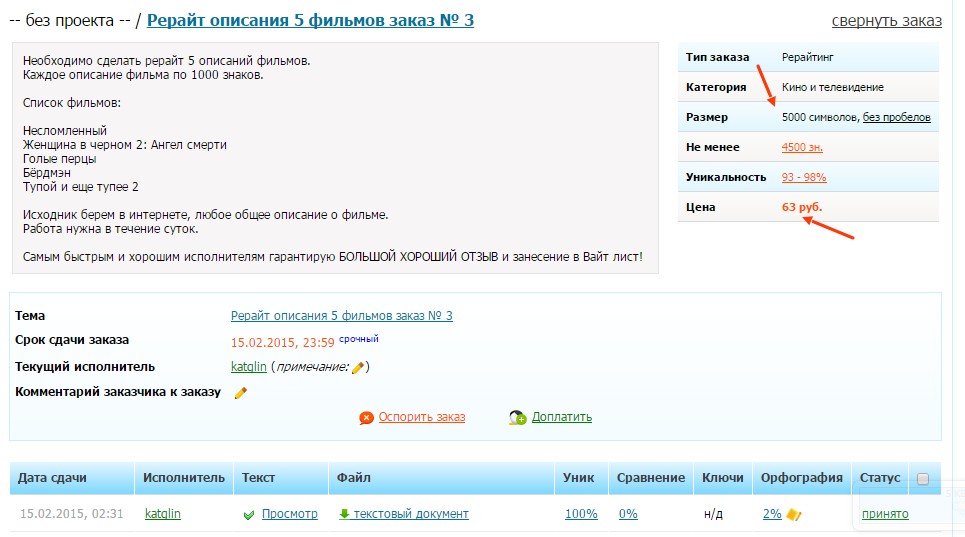Open Просмотр to view submitted text

tap(290, 514)
